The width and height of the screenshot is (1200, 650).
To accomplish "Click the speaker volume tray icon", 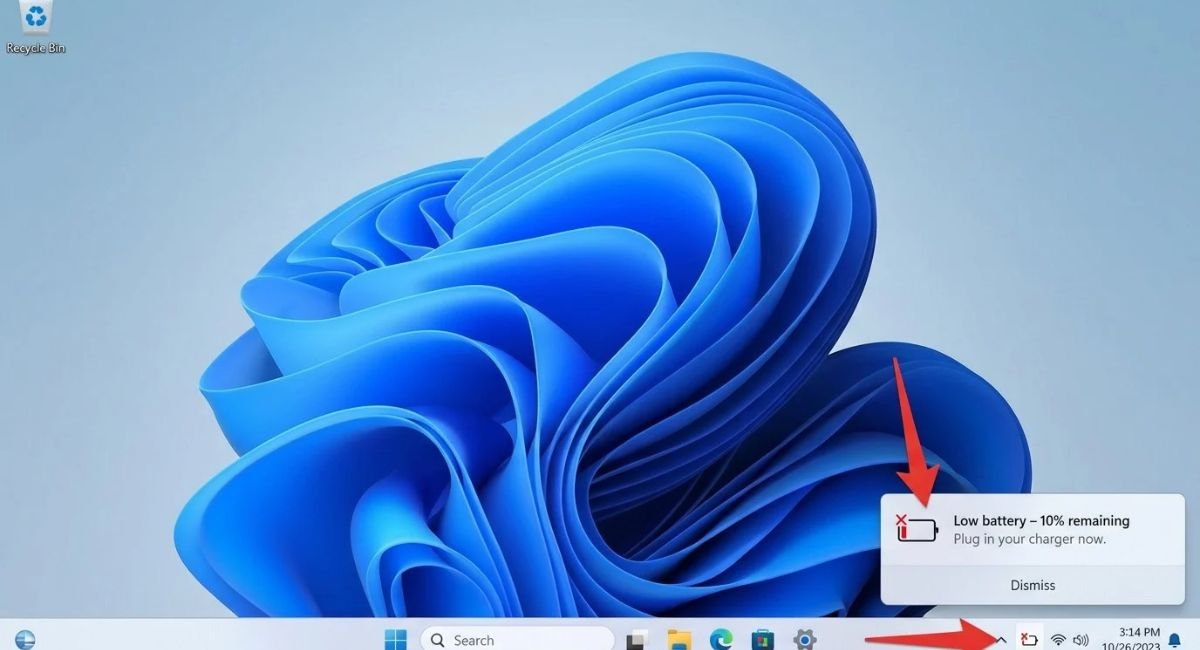I will [1081, 639].
